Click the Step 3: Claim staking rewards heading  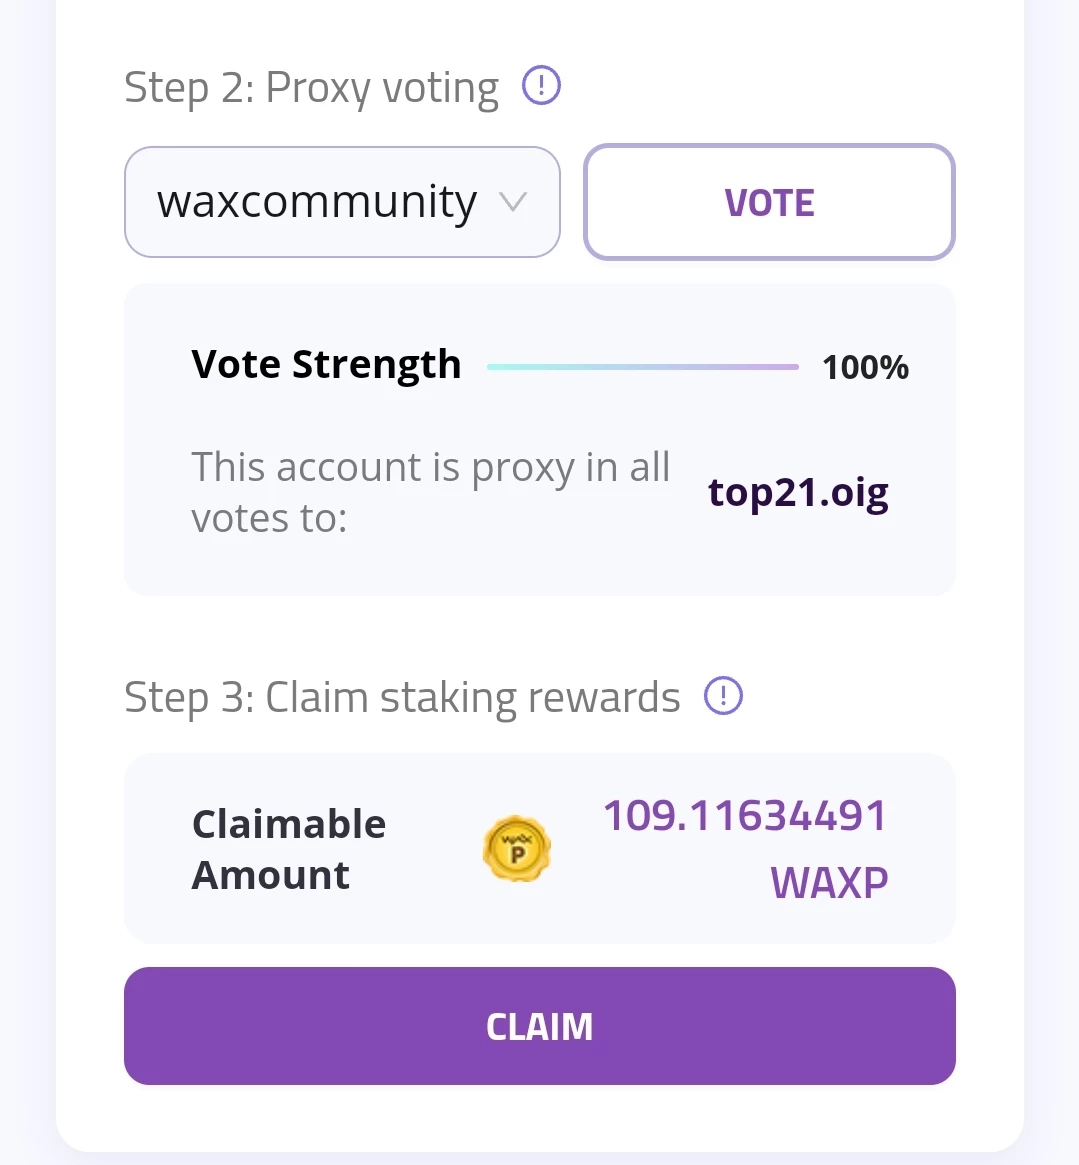click(x=402, y=698)
